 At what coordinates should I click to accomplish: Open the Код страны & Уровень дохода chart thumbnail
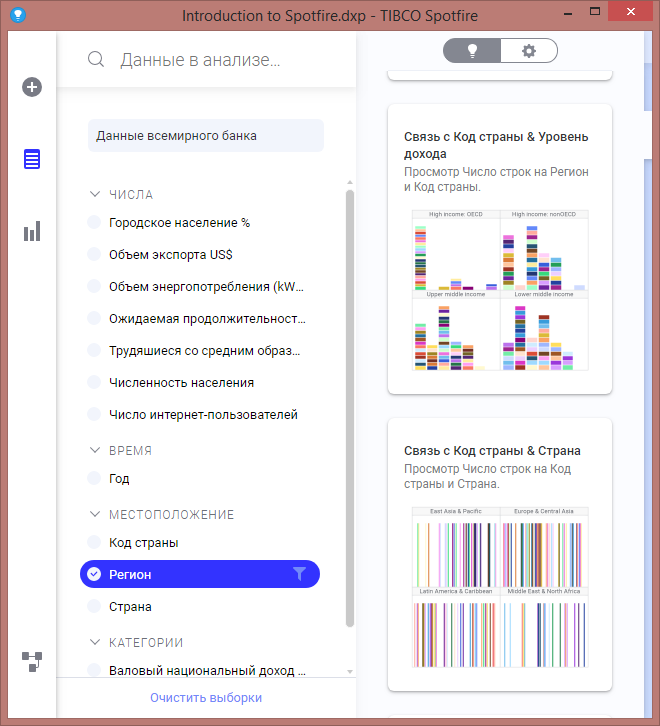click(x=500, y=290)
